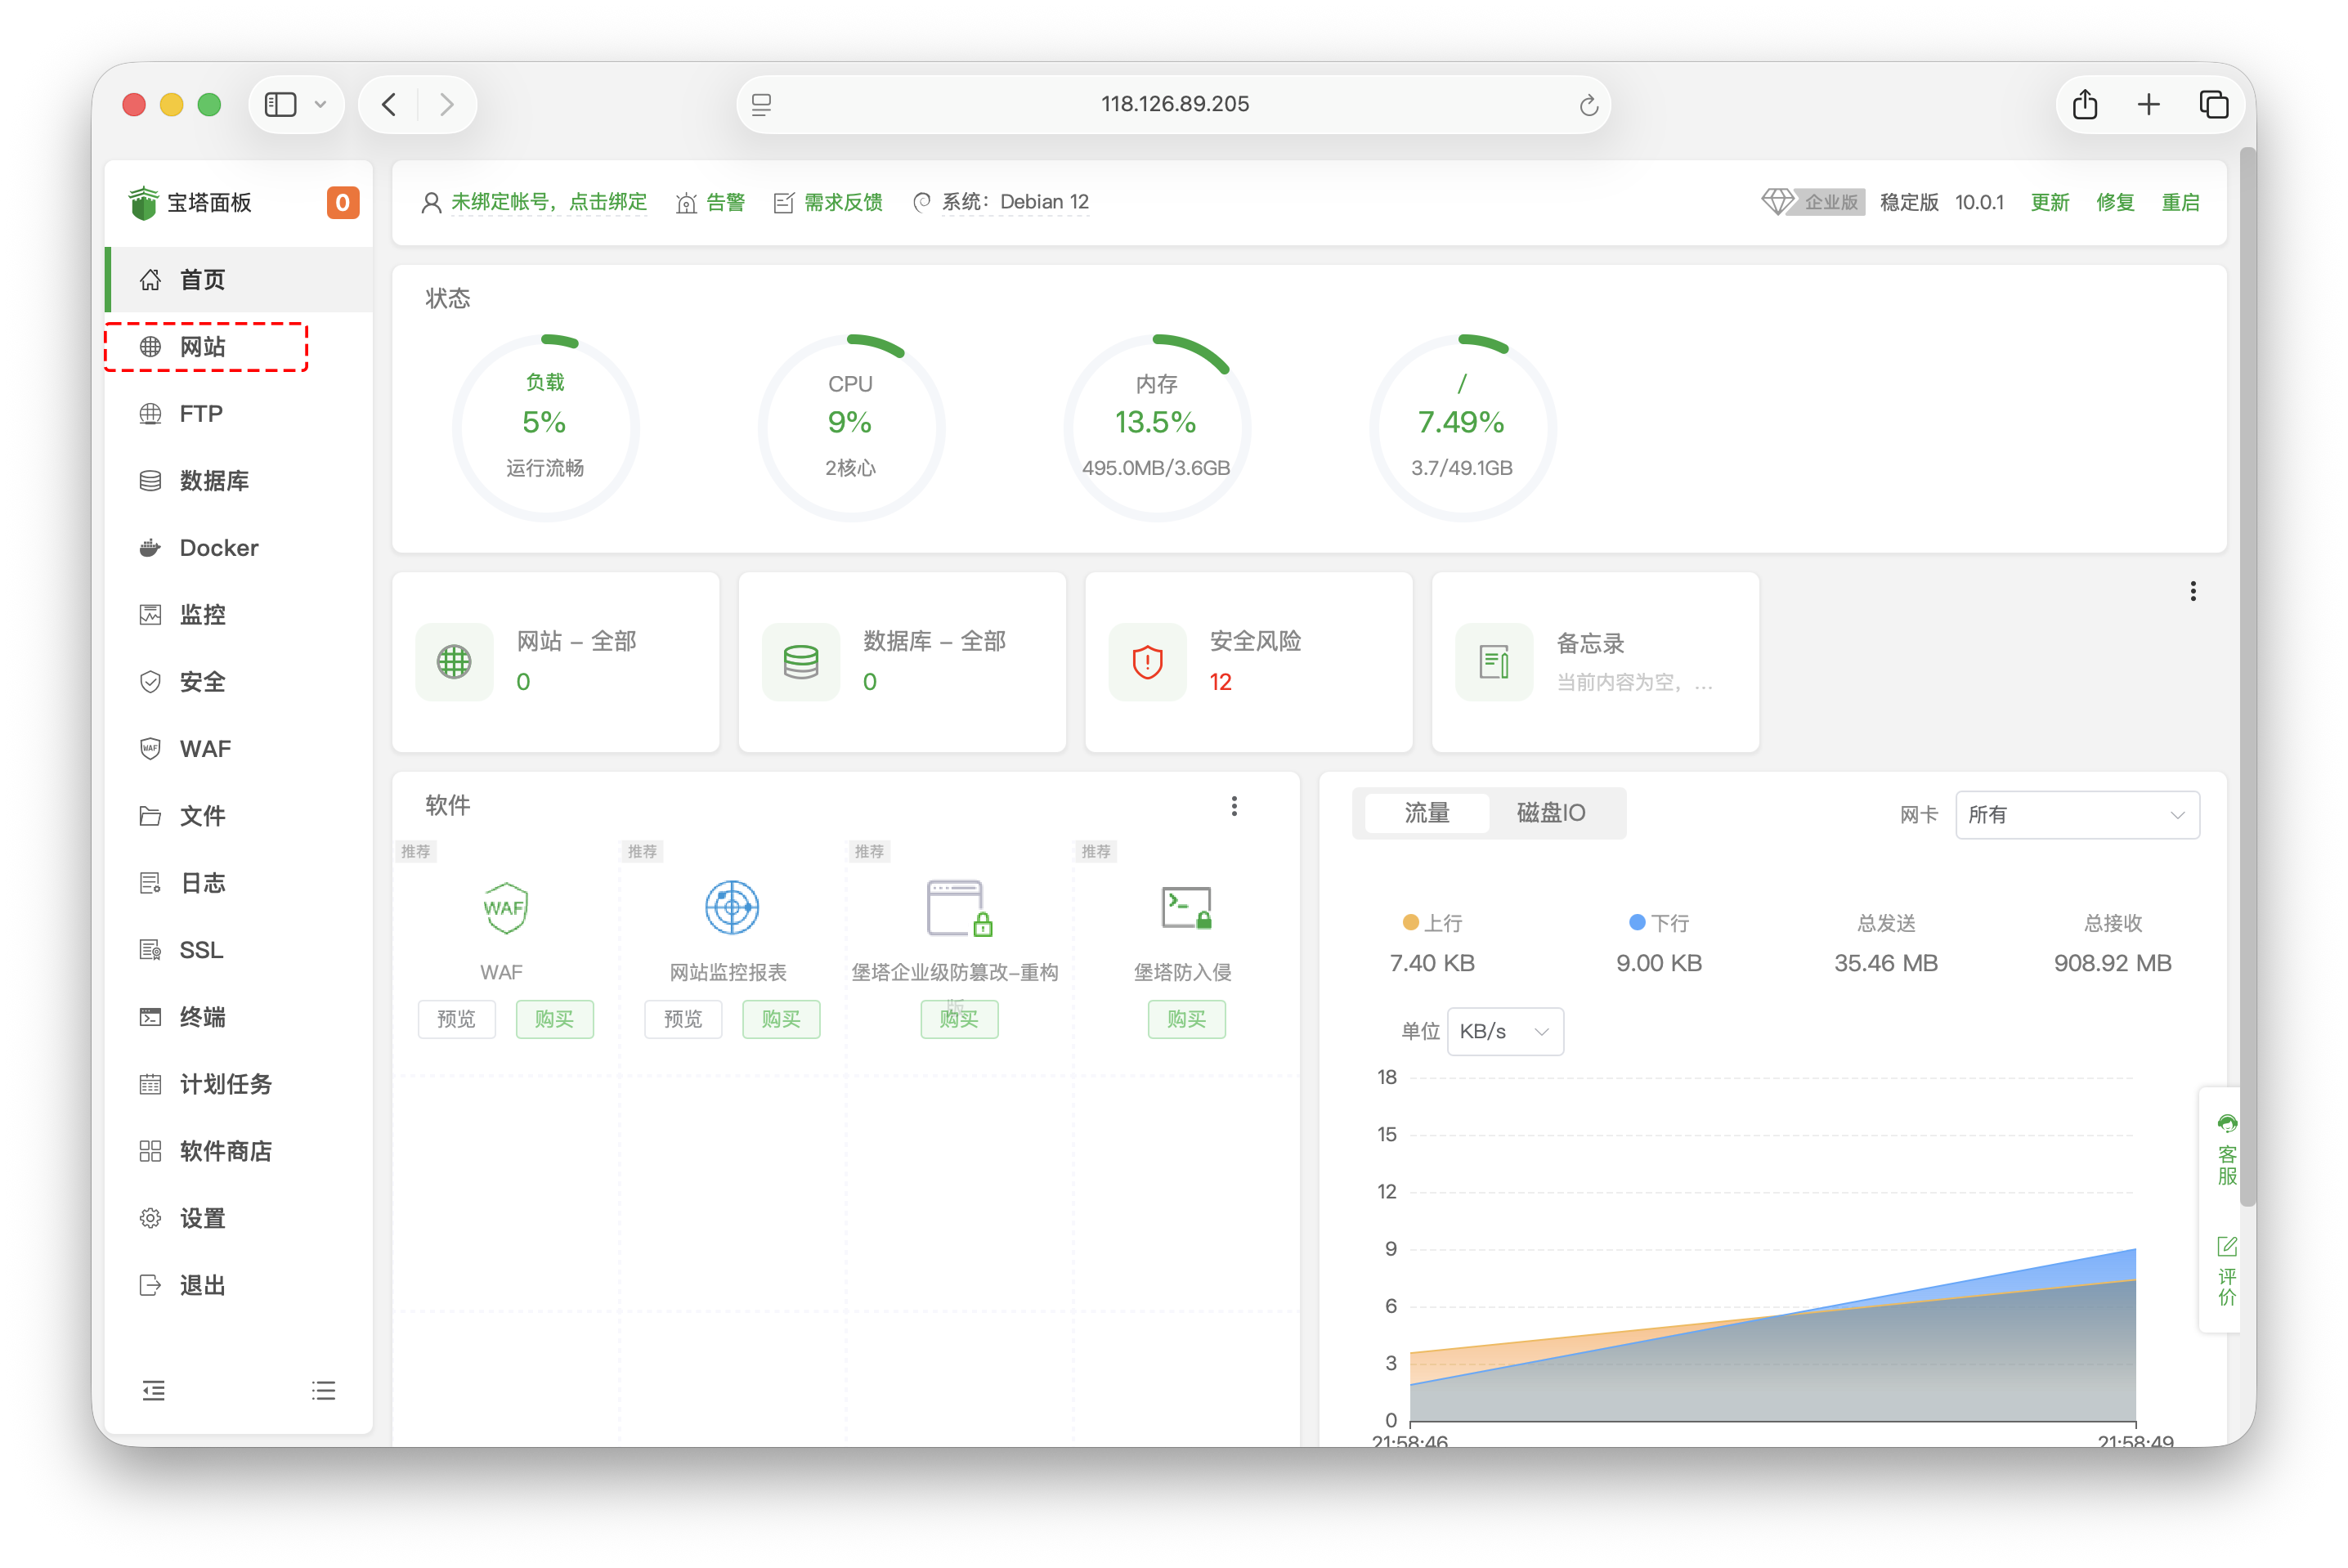Click the Safari address bar

tap(1174, 104)
